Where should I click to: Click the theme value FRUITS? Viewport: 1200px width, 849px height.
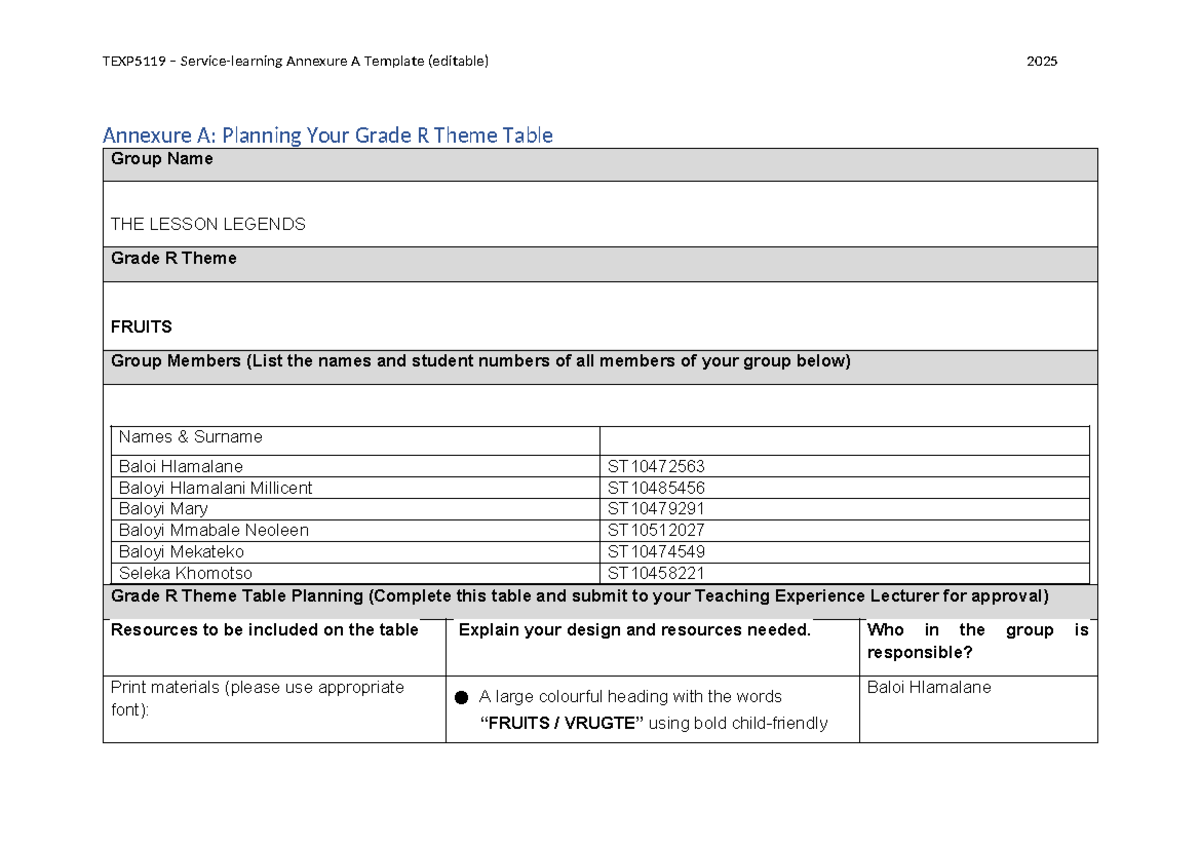click(x=141, y=327)
